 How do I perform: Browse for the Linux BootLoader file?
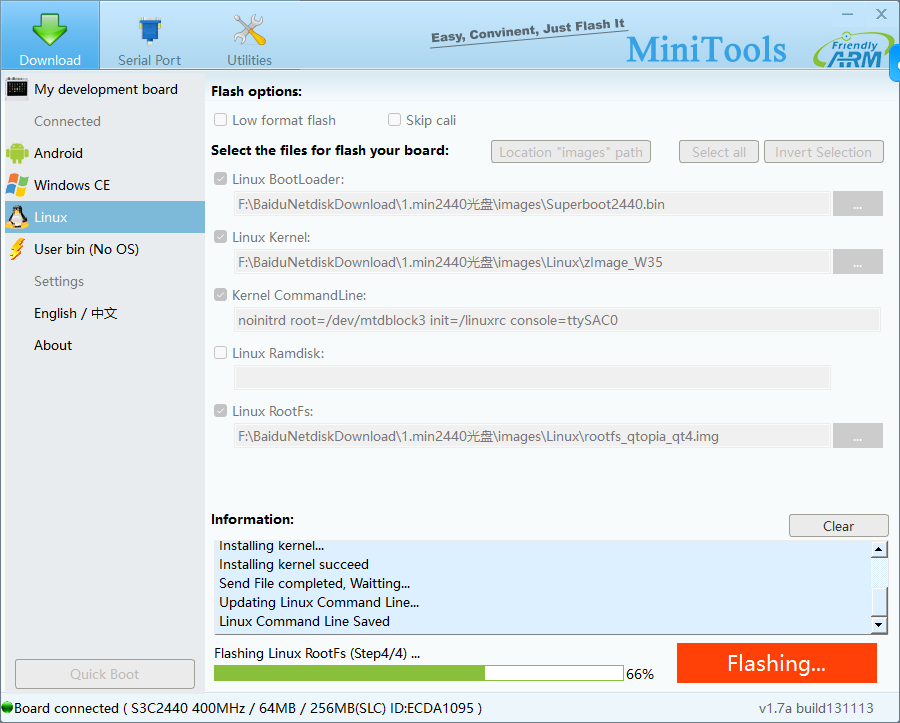pyautogui.click(x=858, y=204)
